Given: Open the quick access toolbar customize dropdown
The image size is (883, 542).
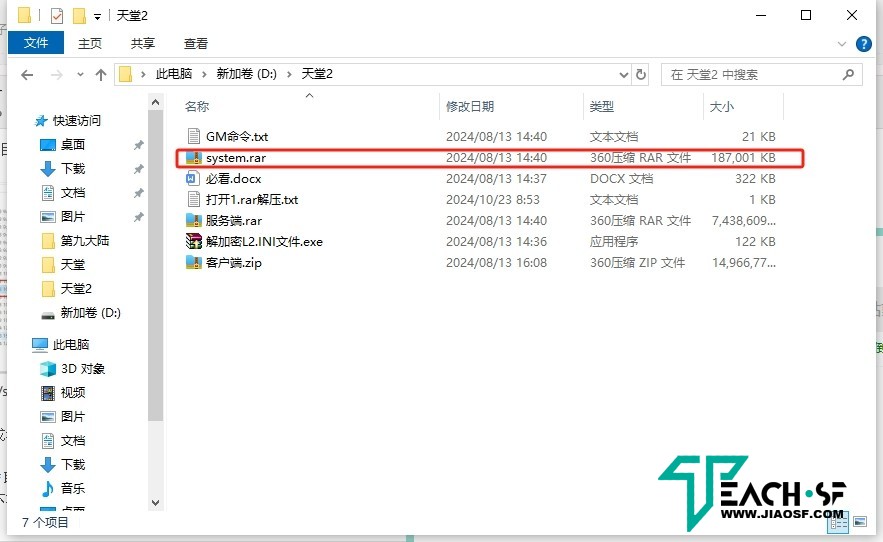Looking at the screenshot, I should tap(97, 16).
